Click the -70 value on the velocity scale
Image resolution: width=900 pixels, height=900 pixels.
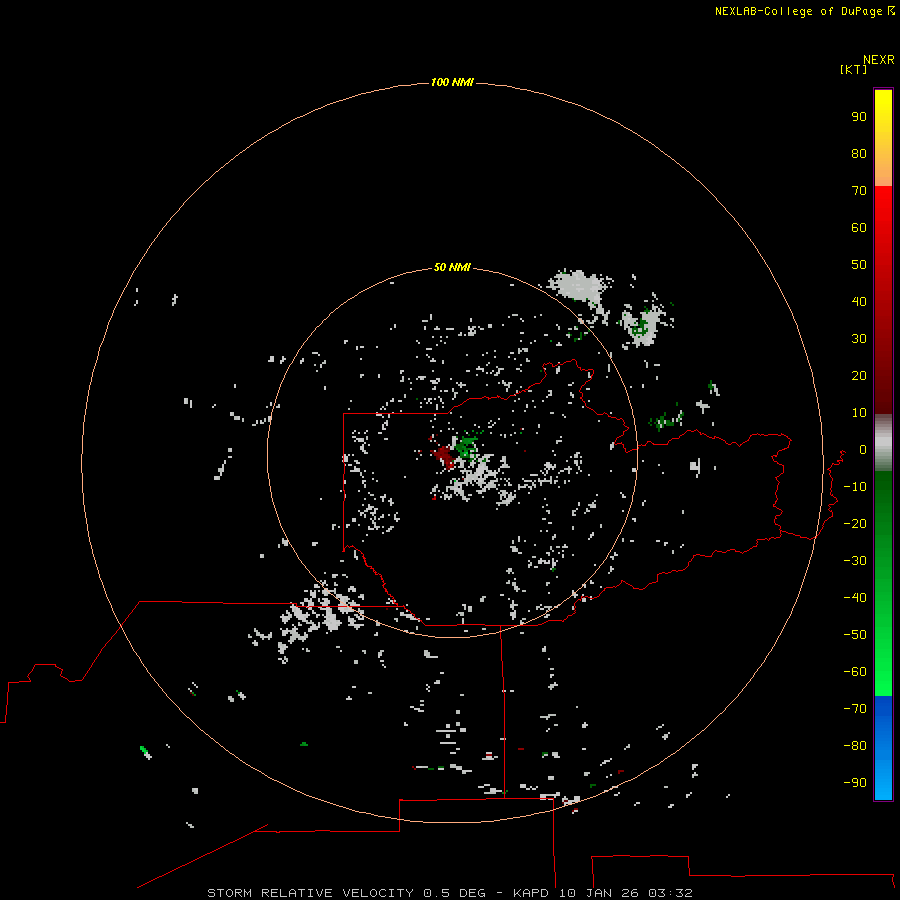(x=855, y=708)
